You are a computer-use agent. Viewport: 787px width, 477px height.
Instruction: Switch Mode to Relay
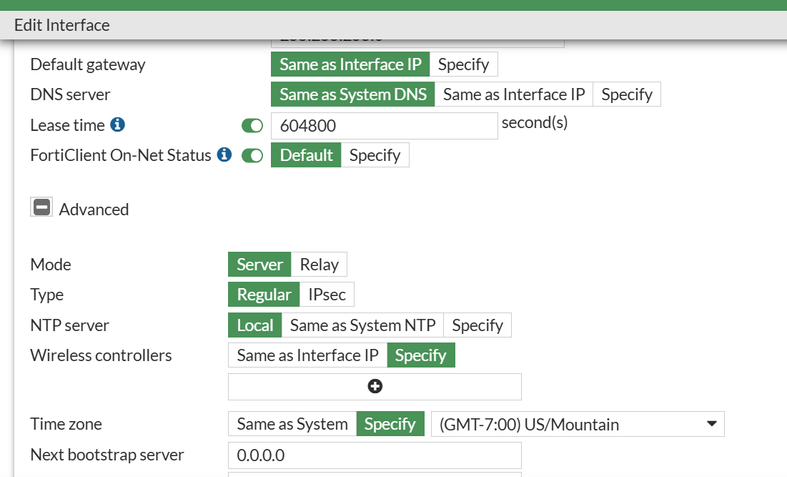tap(319, 265)
